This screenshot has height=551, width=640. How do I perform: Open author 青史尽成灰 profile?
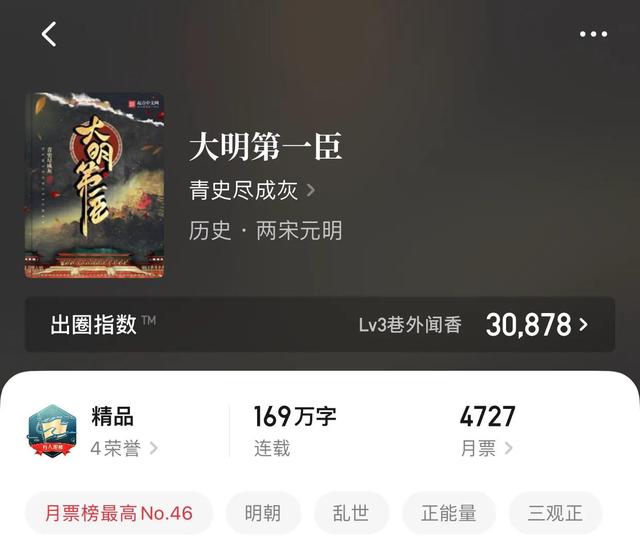243,190
